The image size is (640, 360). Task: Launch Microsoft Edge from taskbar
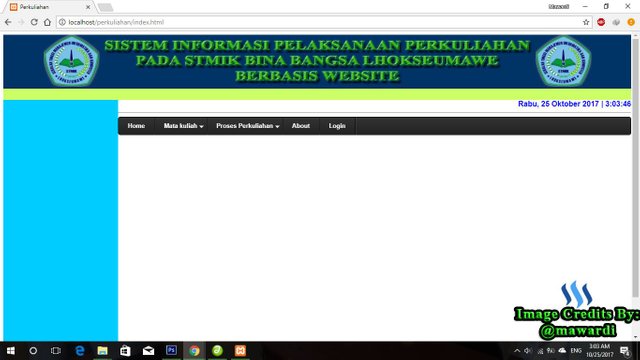click(80, 351)
